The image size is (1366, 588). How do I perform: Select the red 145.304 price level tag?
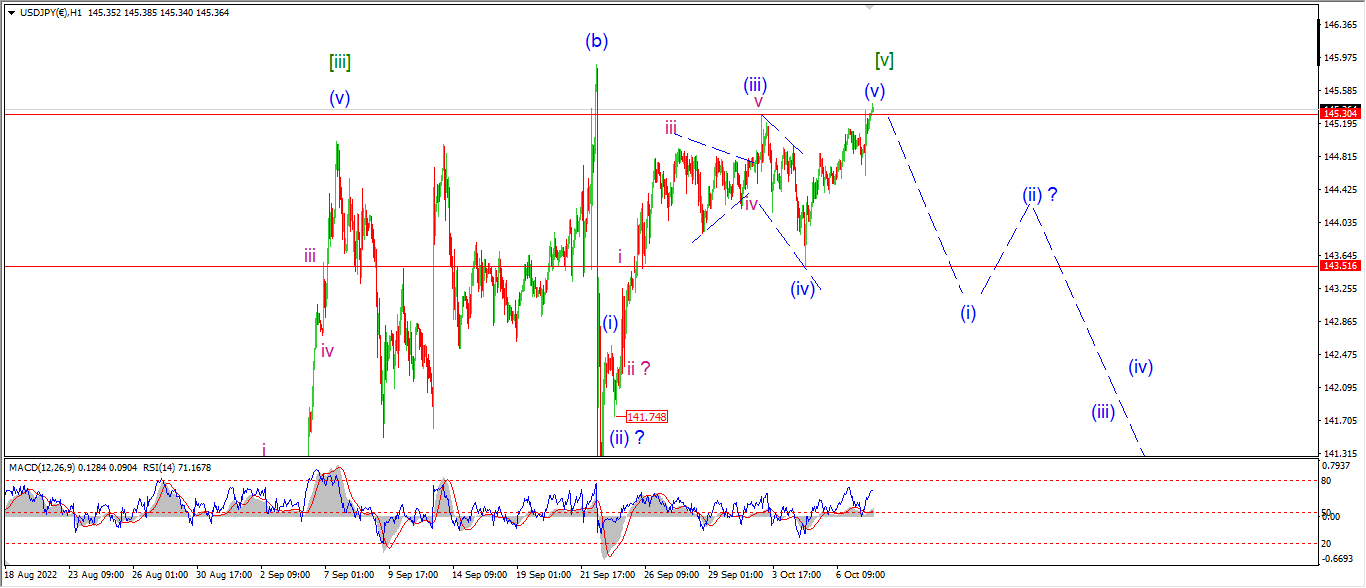click(1340, 114)
